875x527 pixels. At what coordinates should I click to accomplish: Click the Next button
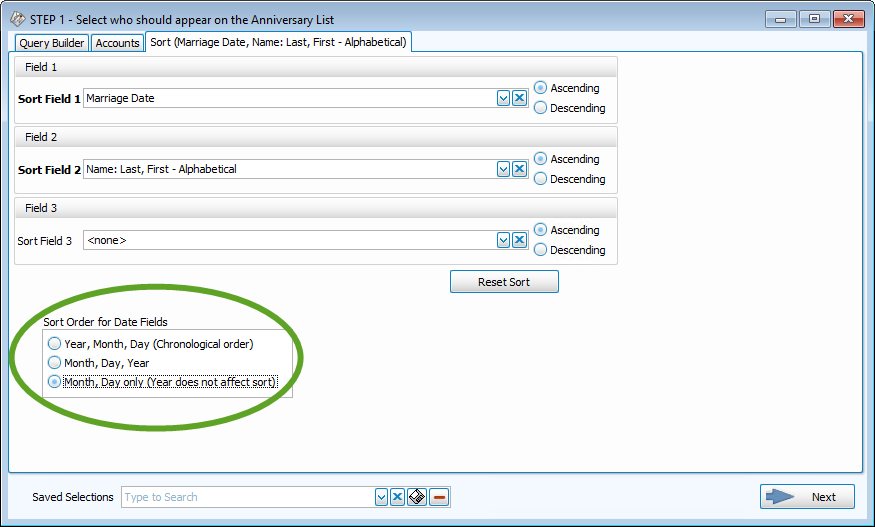point(807,497)
